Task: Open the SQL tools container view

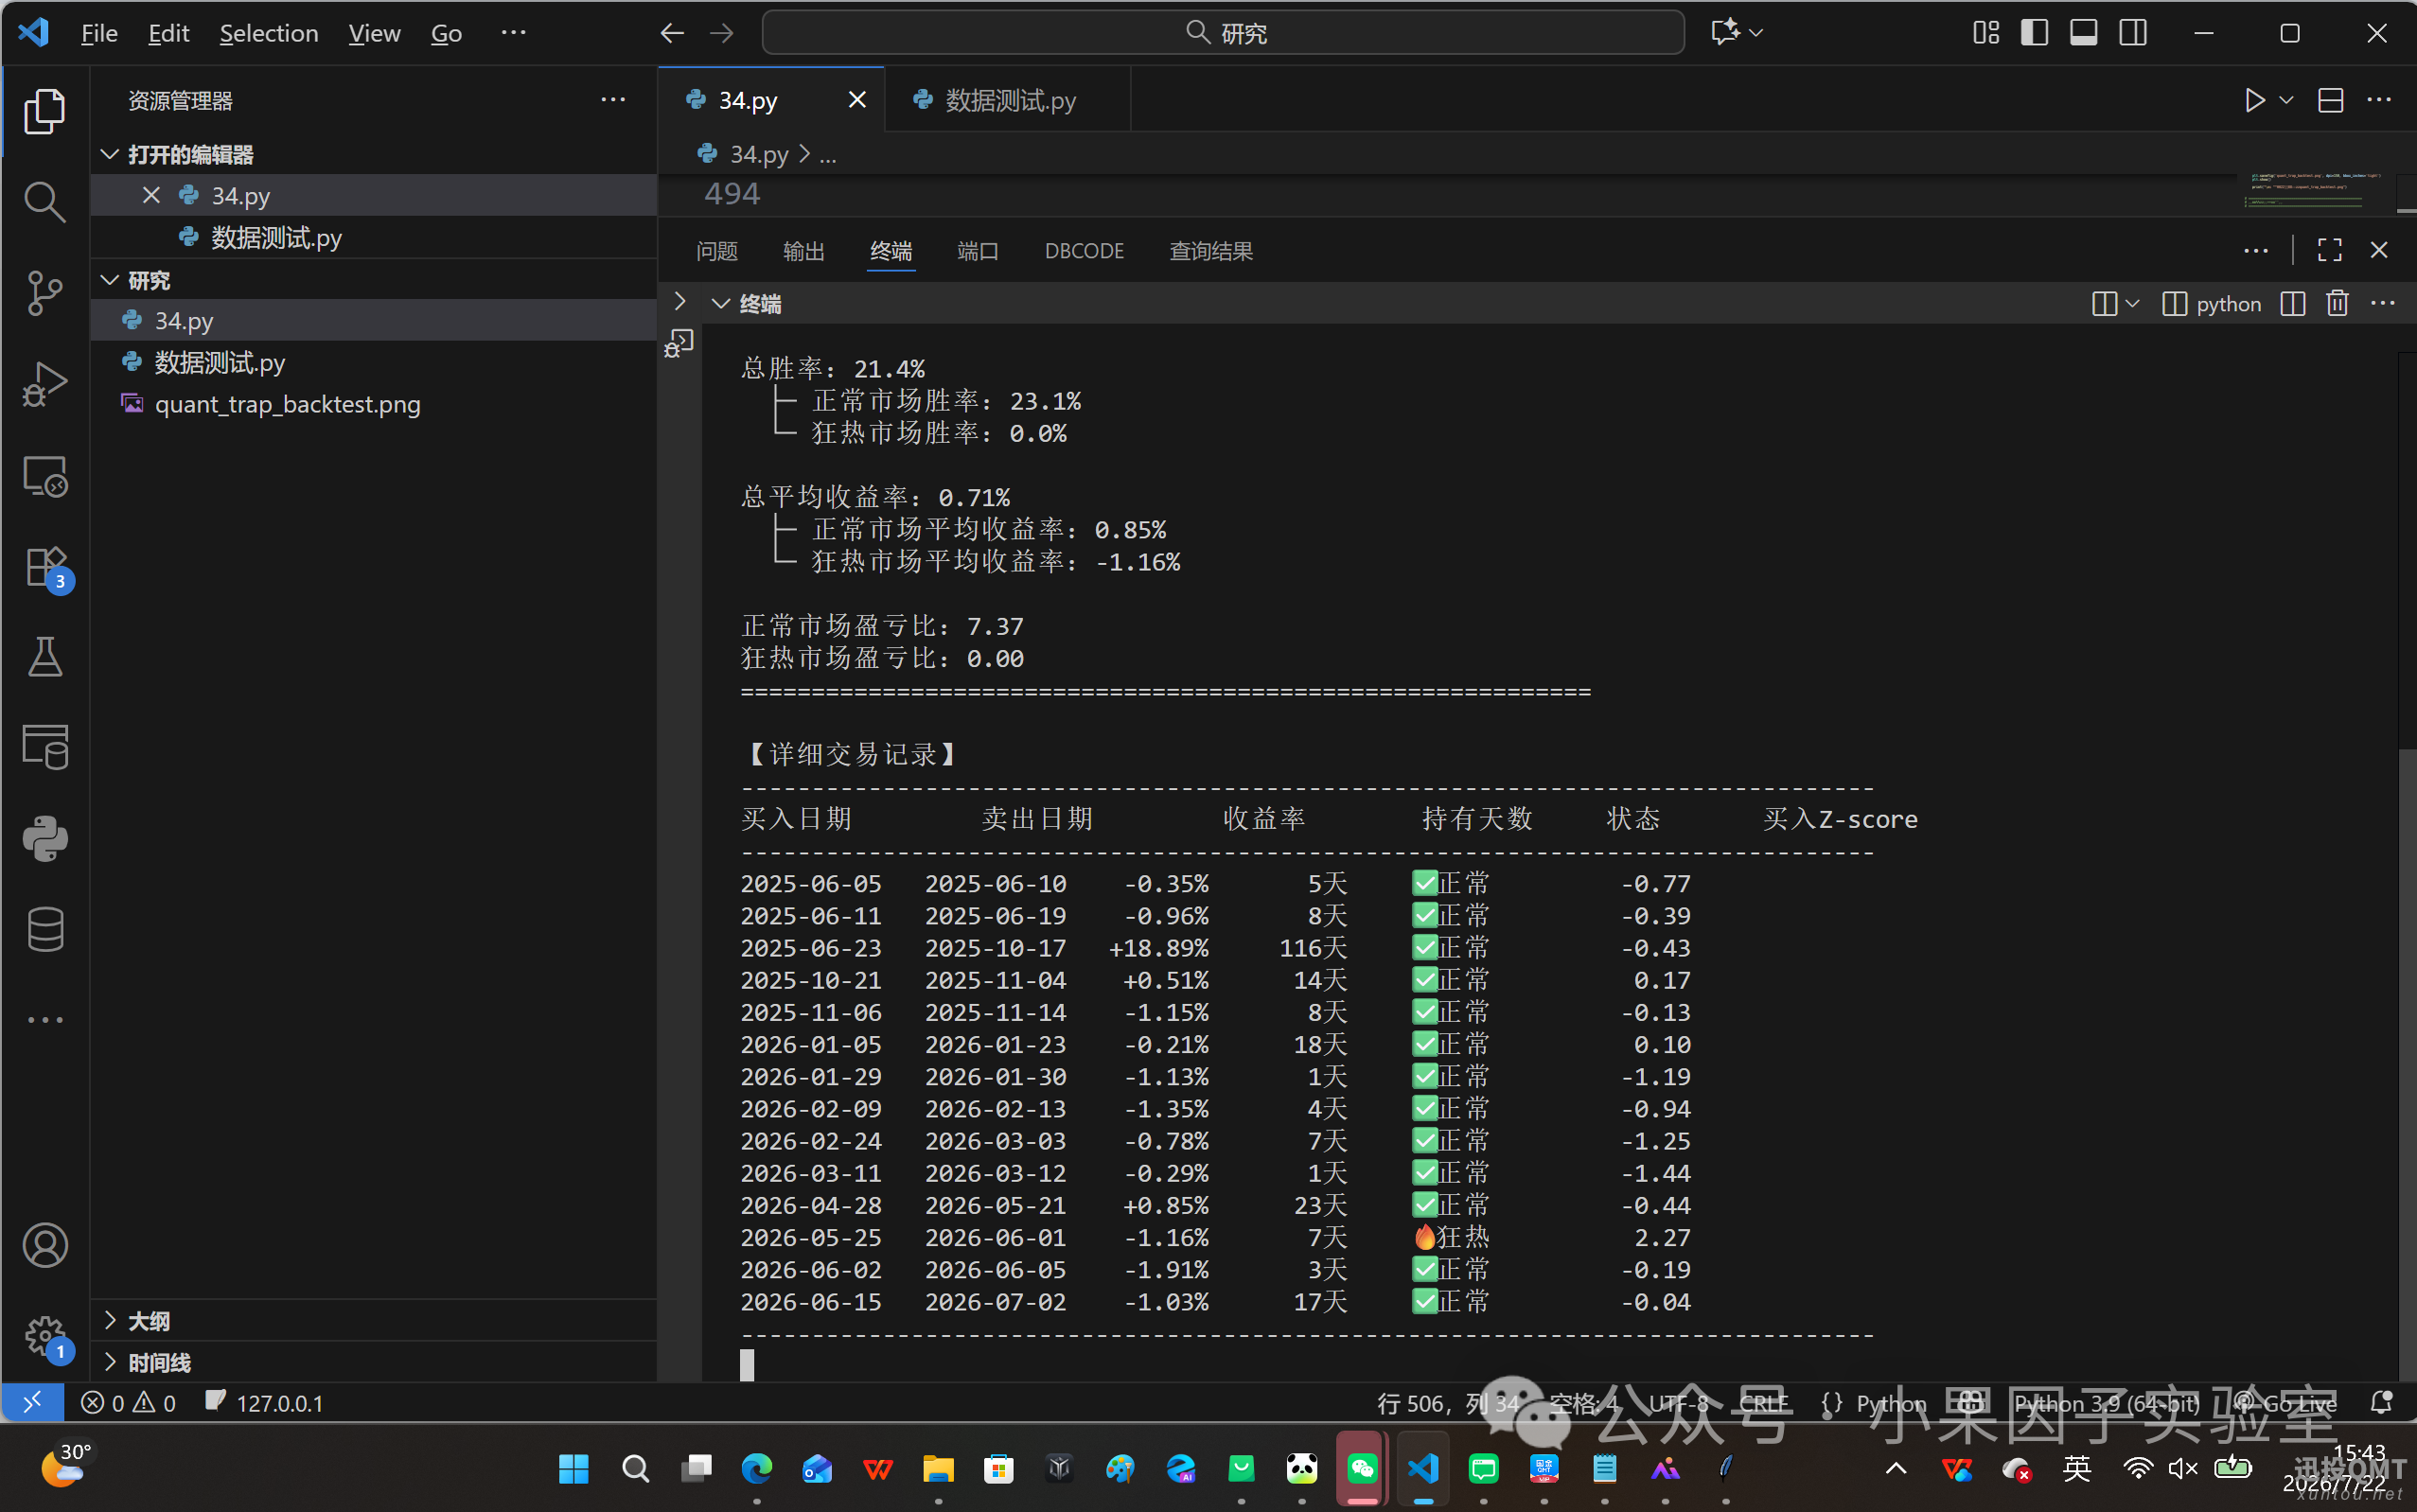Action: click(x=45, y=748)
